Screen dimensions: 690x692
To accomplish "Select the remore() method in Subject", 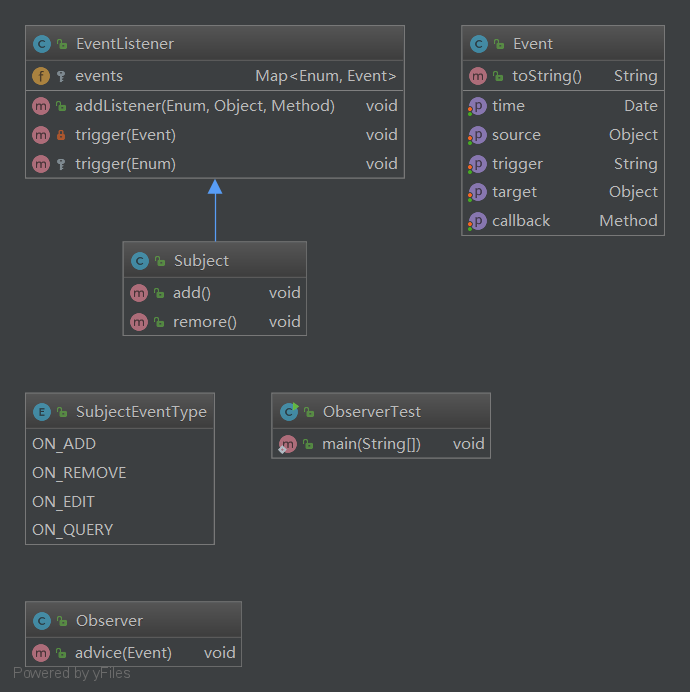I will [x=204, y=322].
